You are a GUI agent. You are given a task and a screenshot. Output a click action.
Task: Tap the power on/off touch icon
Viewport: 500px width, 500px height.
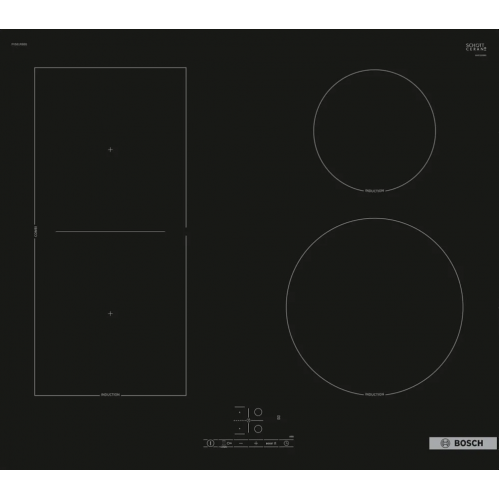(x=210, y=443)
